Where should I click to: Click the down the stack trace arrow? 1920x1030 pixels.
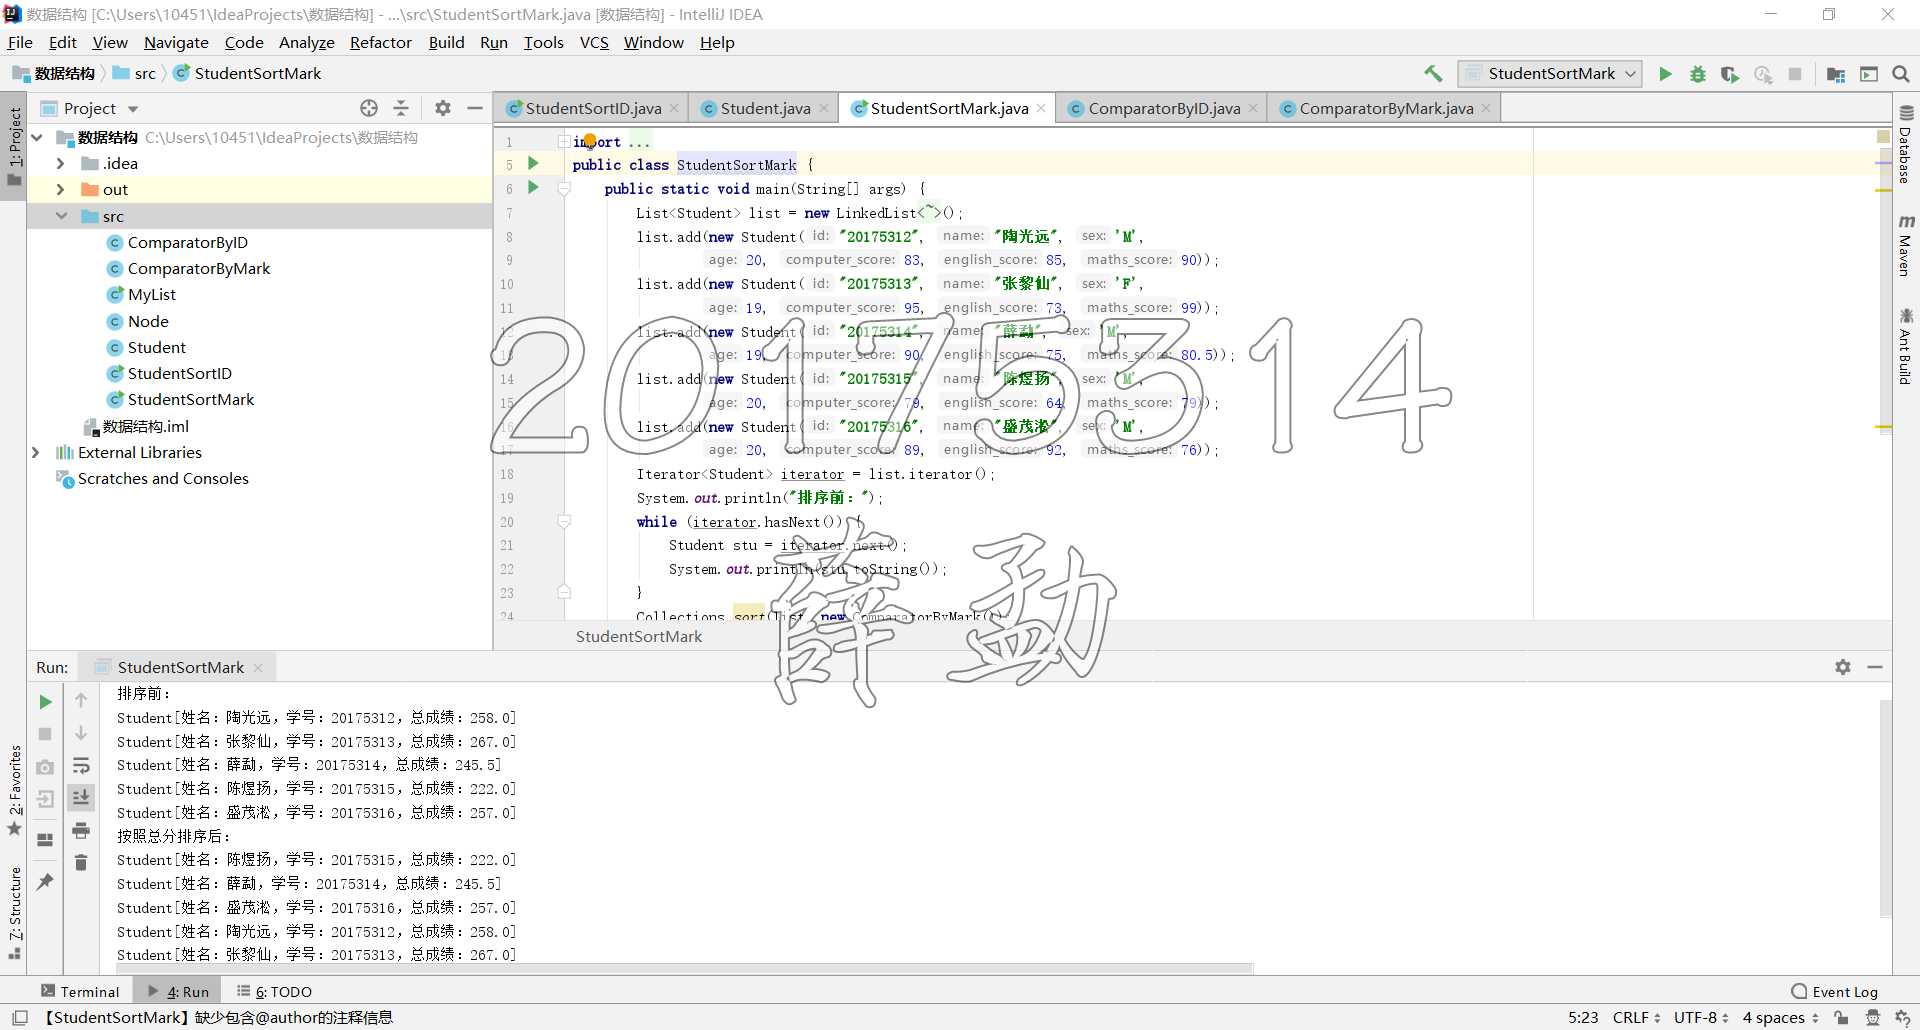click(x=81, y=734)
